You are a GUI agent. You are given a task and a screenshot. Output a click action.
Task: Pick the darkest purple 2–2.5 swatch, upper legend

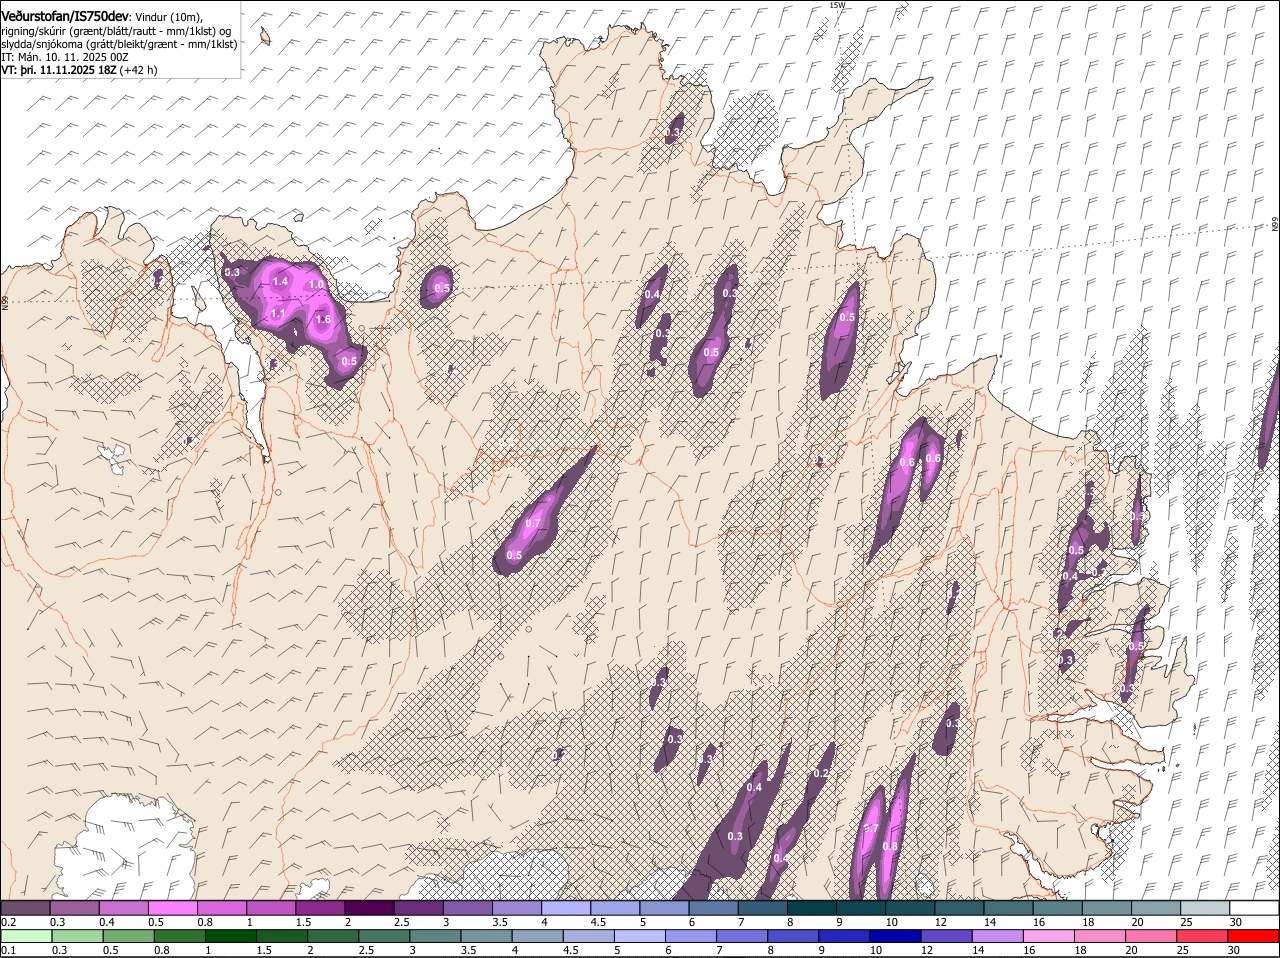[369, 908]
